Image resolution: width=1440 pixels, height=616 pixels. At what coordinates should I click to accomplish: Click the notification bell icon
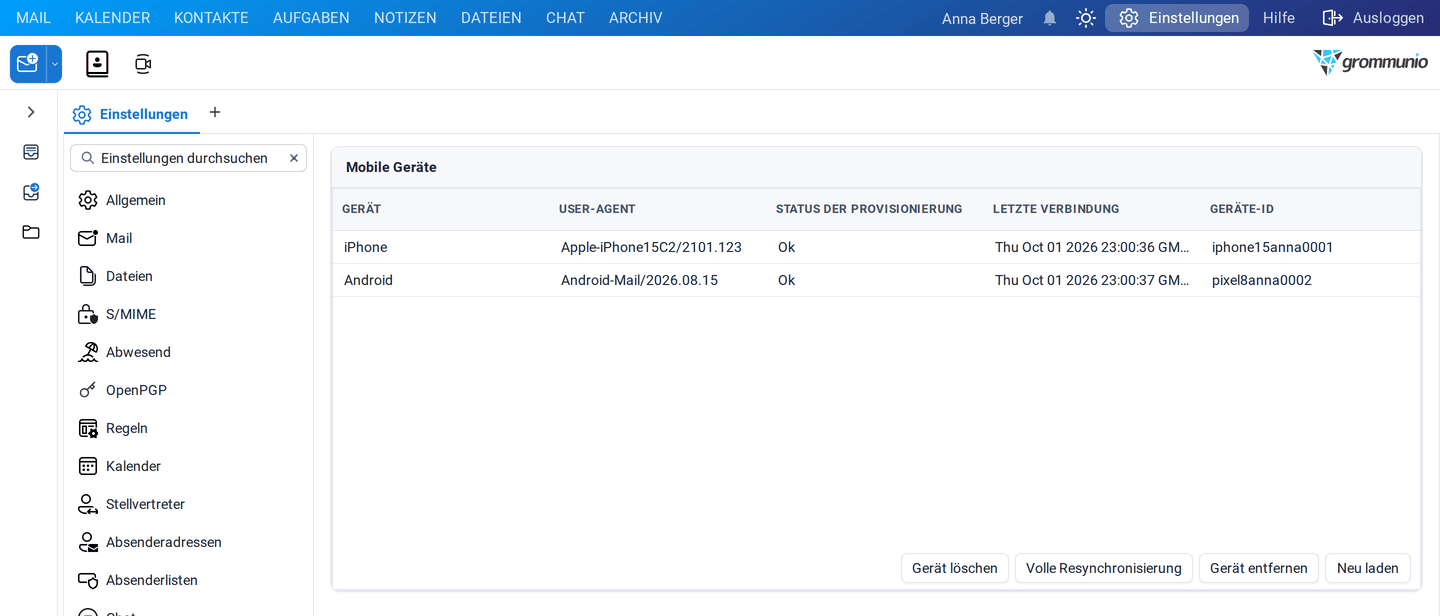coord(1049,18)
